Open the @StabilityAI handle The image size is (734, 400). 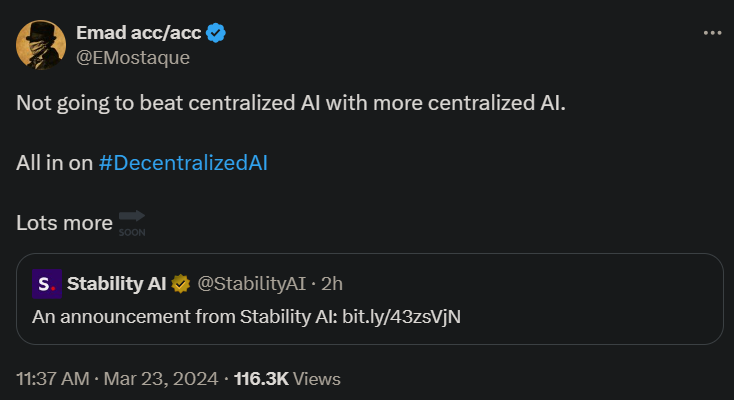pos(251,284)
